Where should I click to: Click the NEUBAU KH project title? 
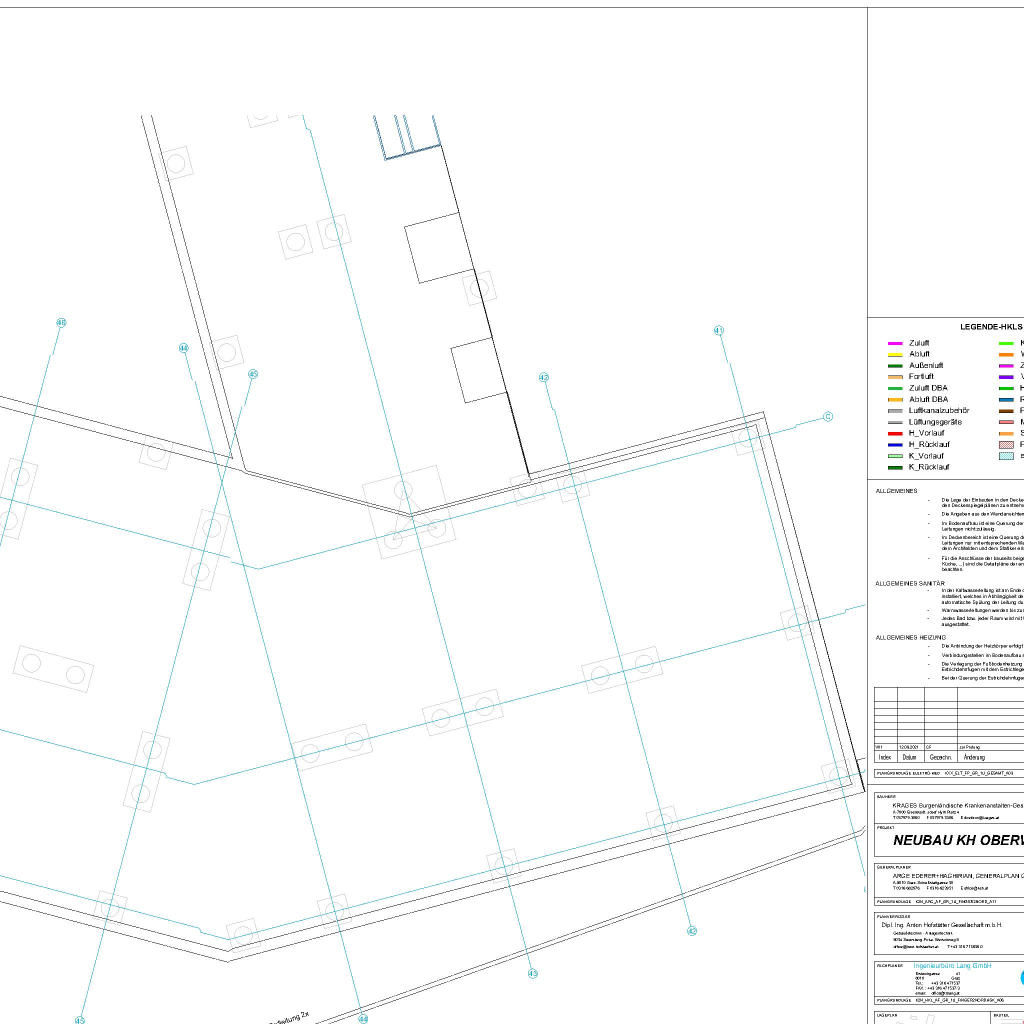(x=957, y=841)
